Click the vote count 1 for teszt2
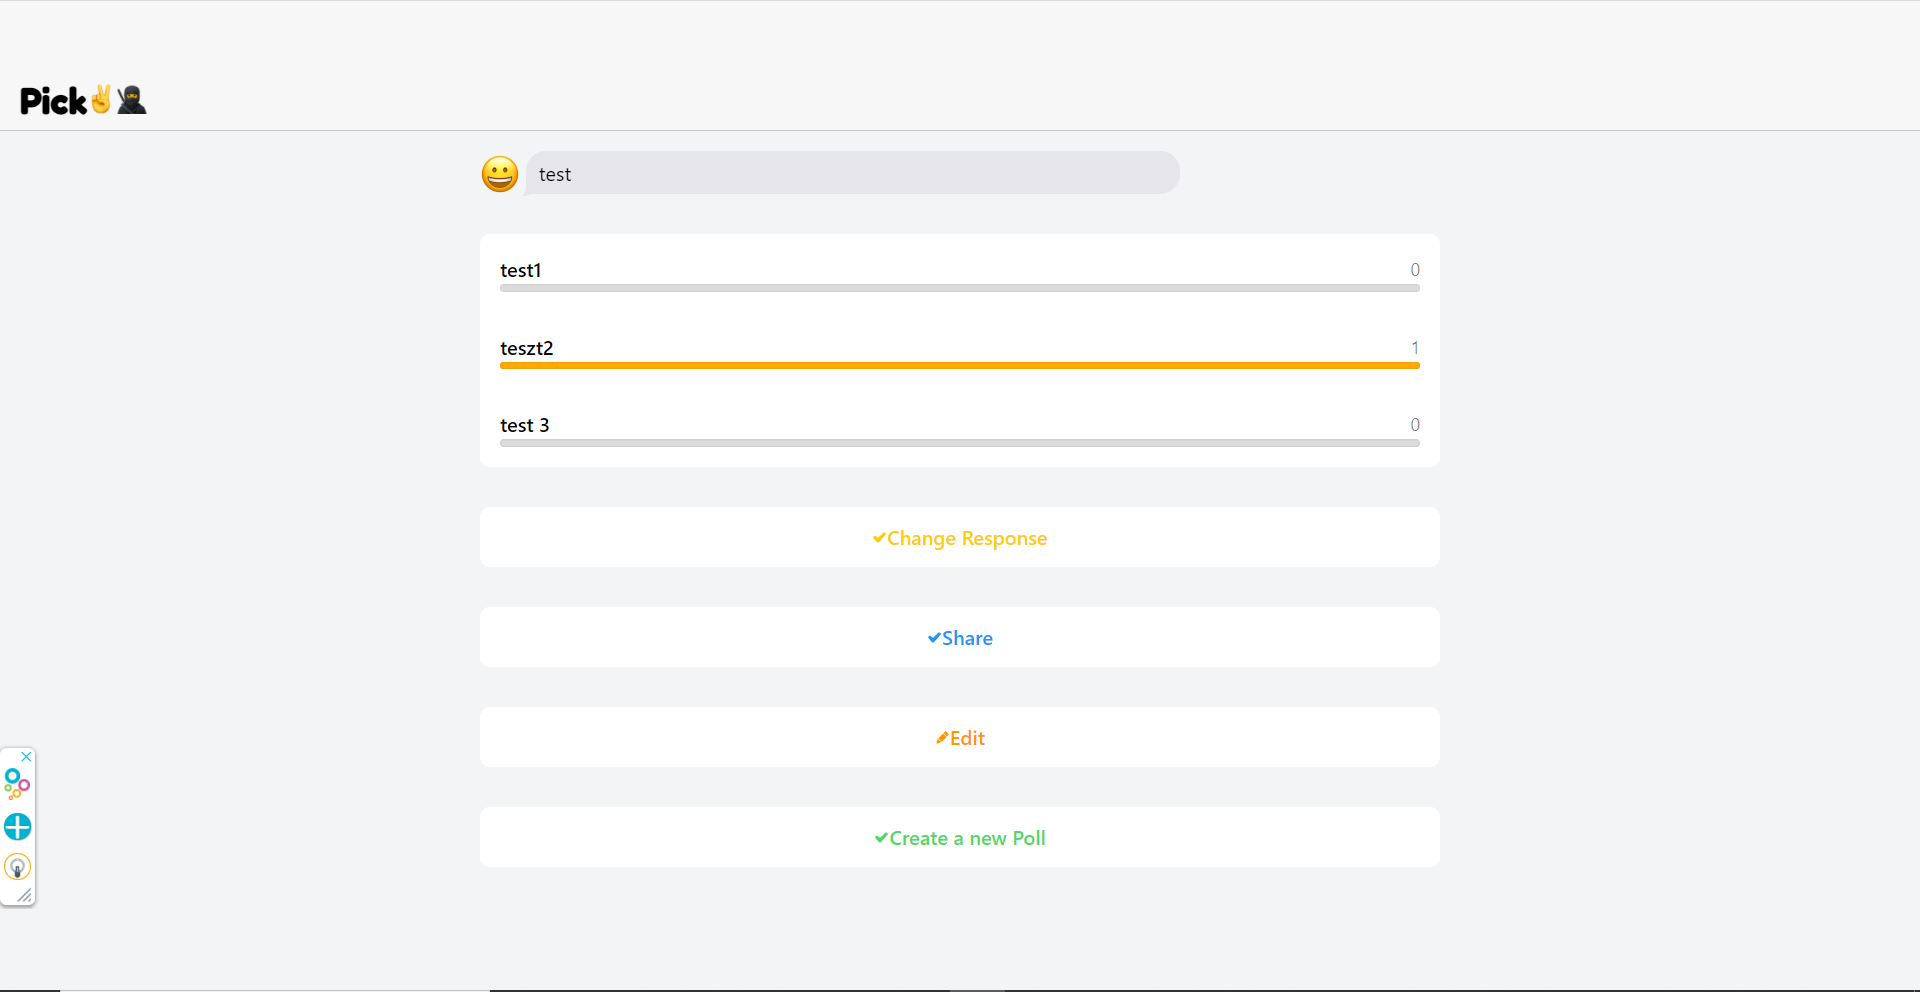Viewport: 1920px width, 992px height. point(1415,348)
